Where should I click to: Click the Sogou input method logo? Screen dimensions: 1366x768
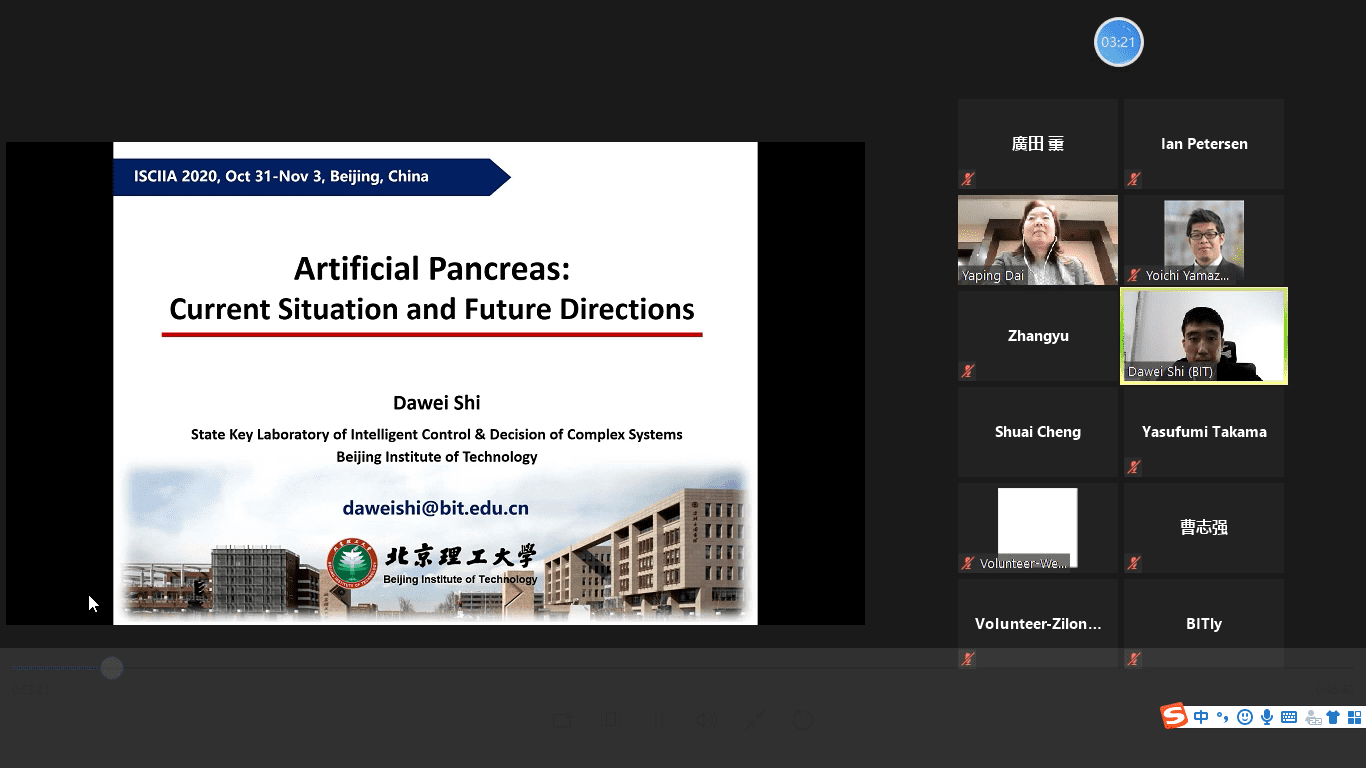[x=1174, y=716]
